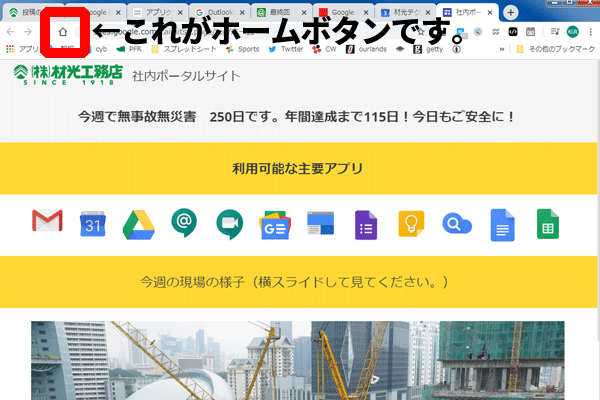This screenshot has height=400, width=600.
Task: Open the Google Meet video icon
Action: tap(230, 225)
